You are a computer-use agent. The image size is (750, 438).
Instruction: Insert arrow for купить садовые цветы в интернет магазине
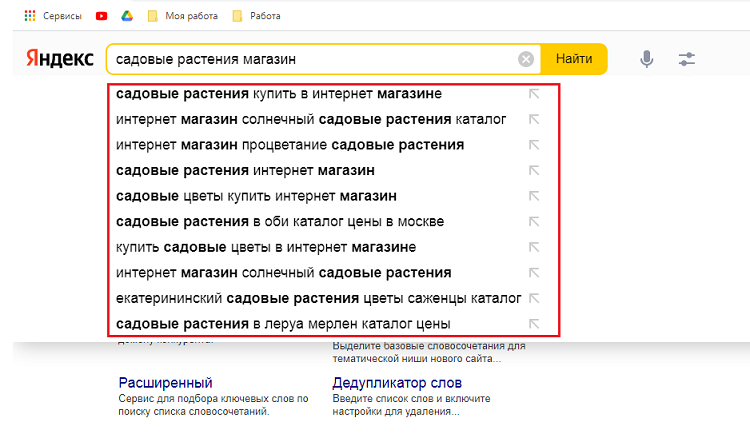(x=534, y=247)
